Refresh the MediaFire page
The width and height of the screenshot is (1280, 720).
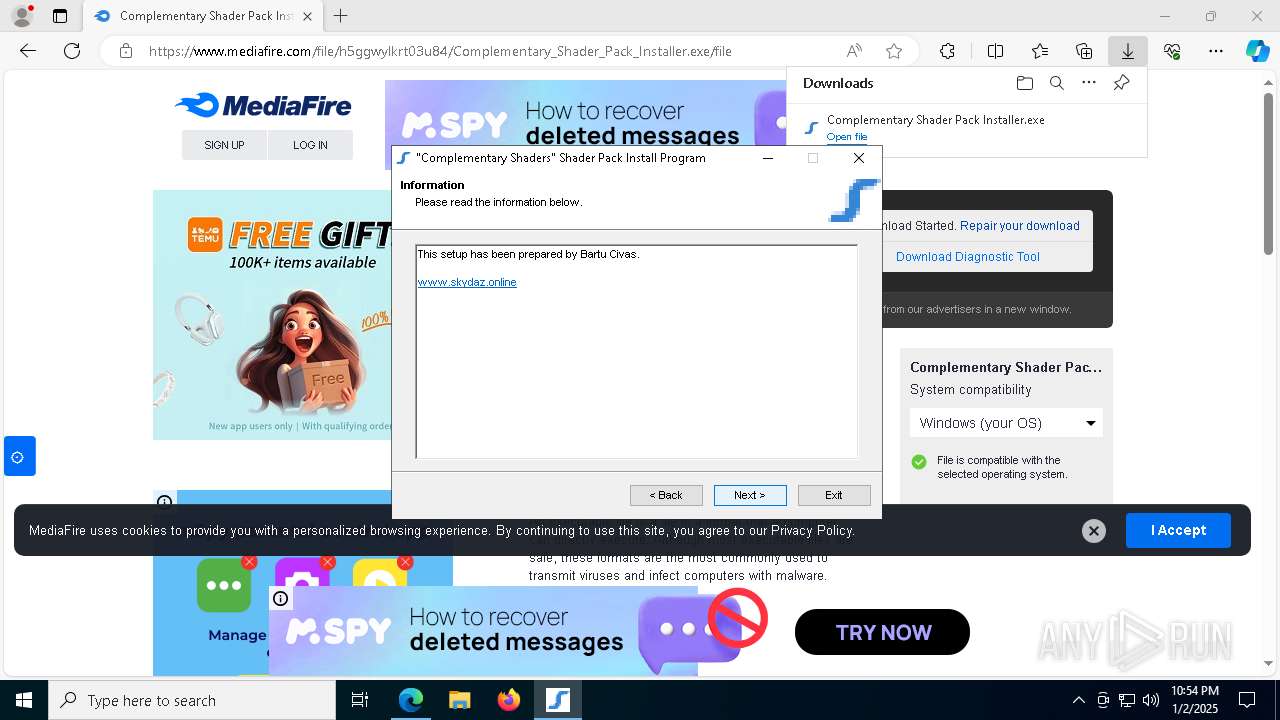coord(72,51)
